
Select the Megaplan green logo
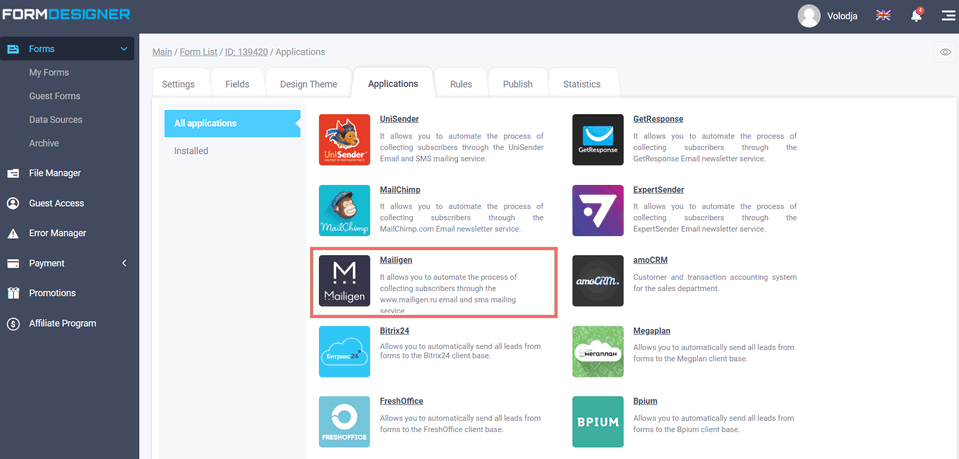click(598, 351)
